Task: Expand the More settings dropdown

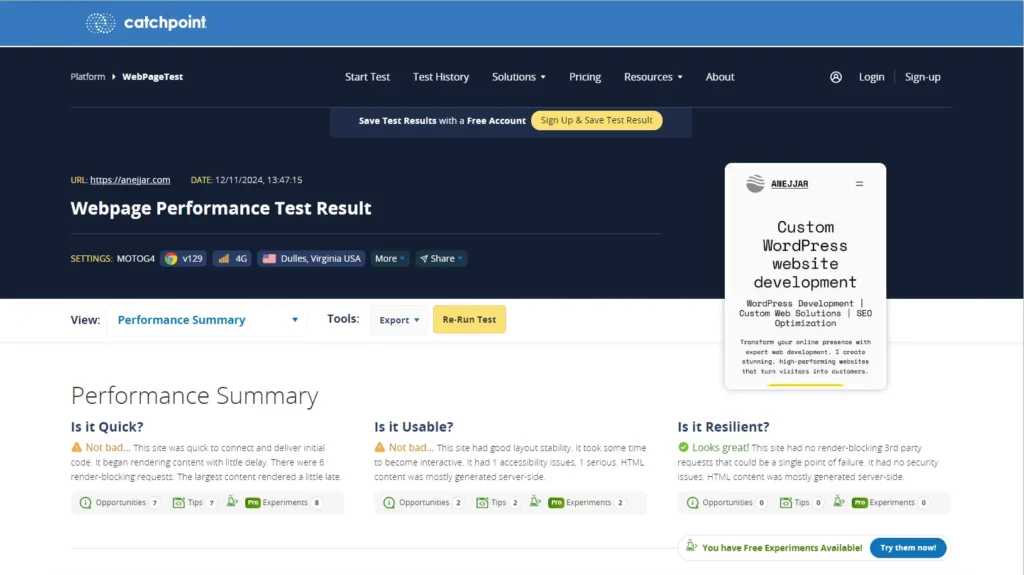Action: click(390, 259)
